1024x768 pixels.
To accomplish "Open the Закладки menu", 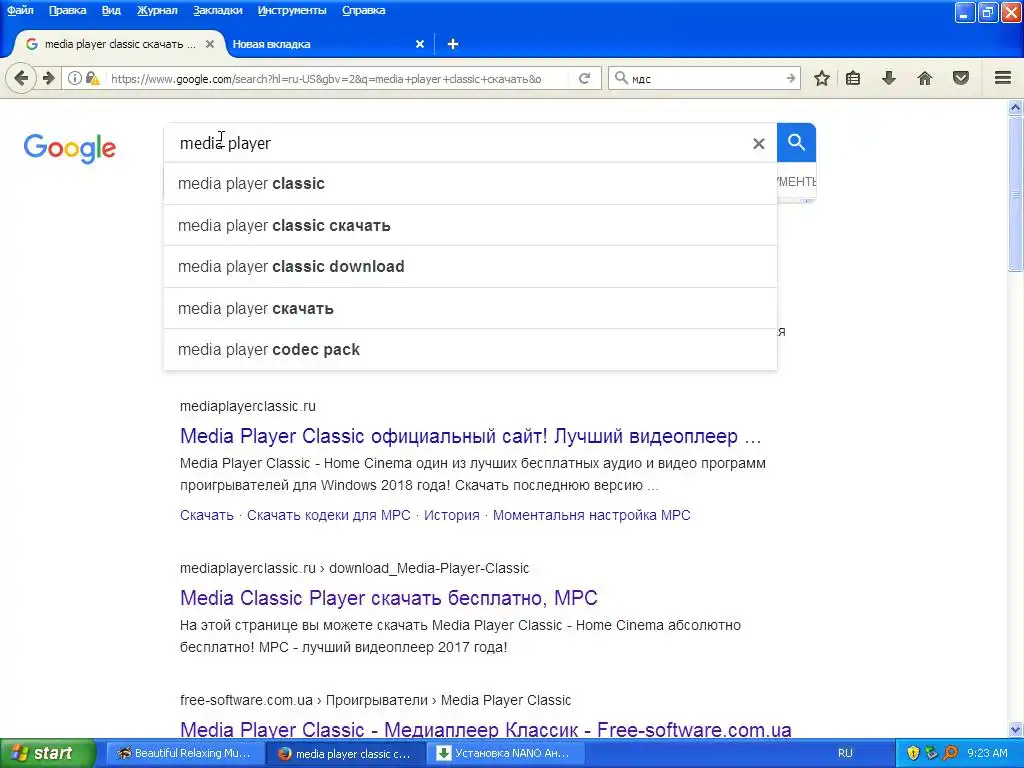I will pos(217,10).
